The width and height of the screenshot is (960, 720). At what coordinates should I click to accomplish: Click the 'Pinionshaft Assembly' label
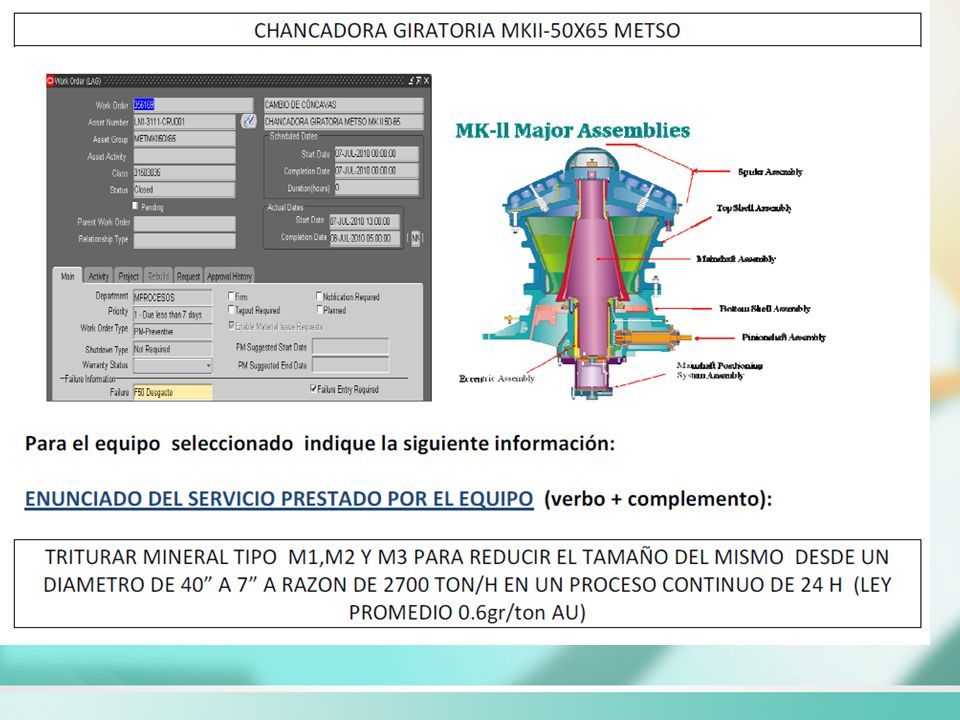[x=784, y=337]
